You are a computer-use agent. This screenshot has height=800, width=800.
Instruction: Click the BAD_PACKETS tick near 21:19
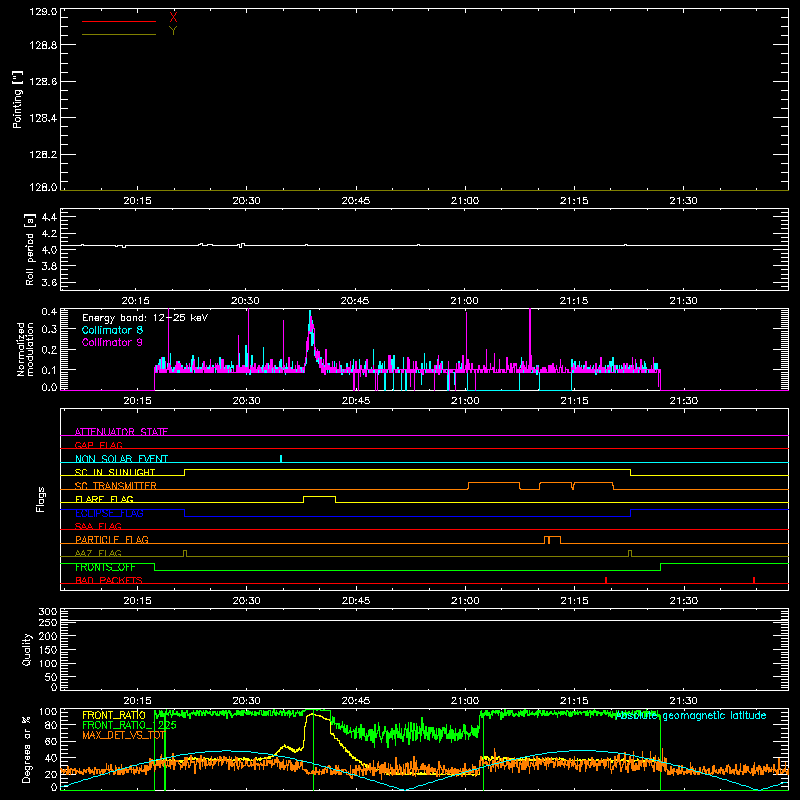tap(606, 580)
